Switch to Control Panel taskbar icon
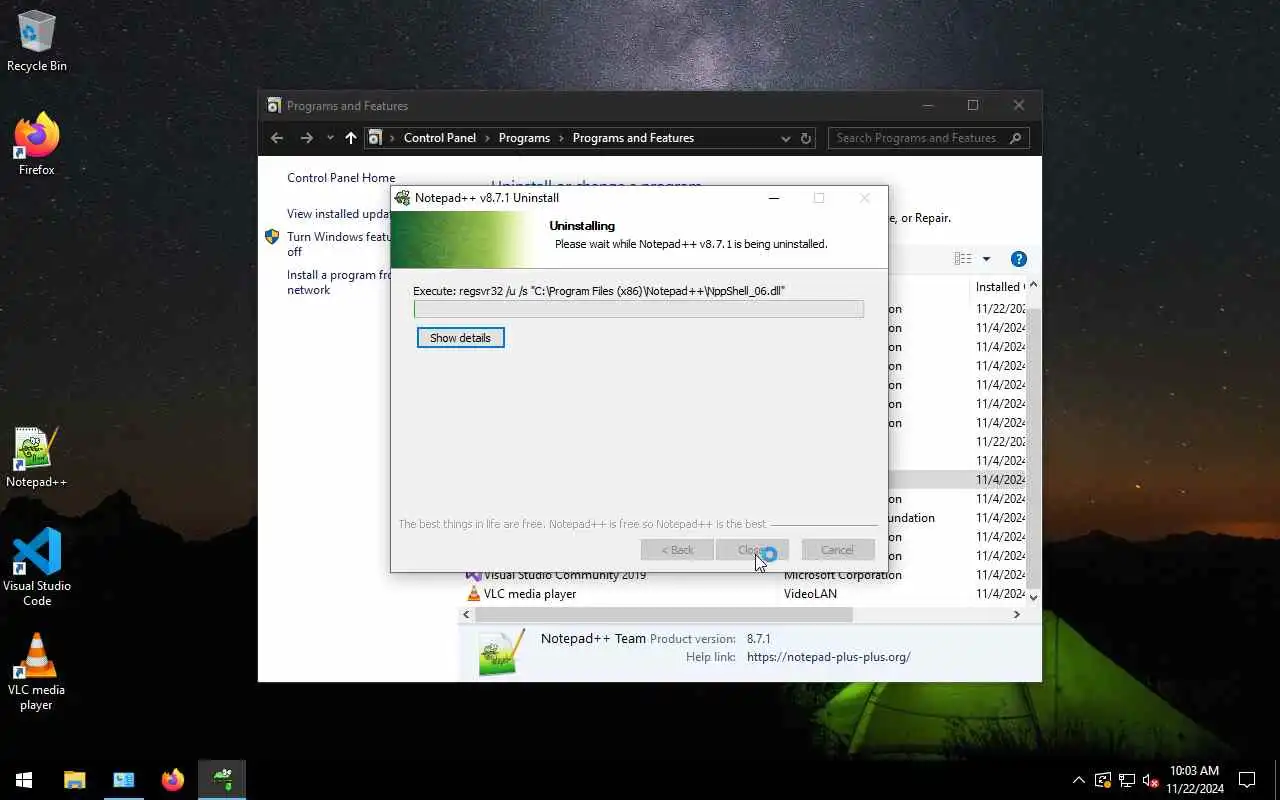This screenshot has width=1280, height=800. tap(124, 779)
